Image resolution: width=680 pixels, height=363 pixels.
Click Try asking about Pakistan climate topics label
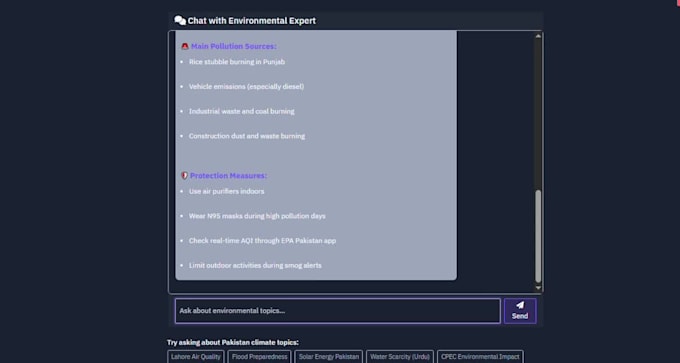tap(233, 343)
